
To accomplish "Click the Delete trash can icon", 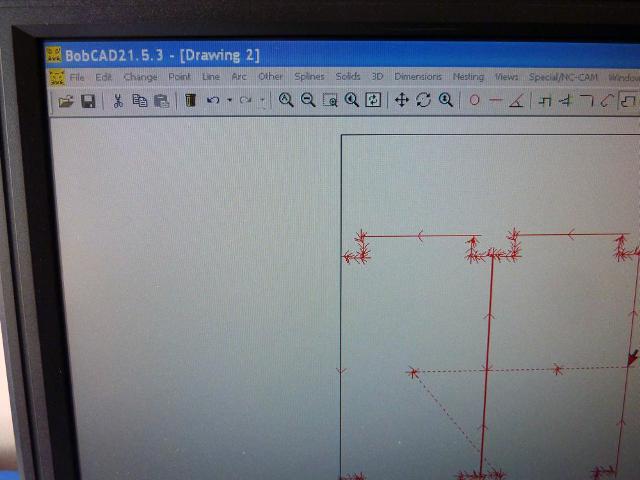I will click(190, 100).
